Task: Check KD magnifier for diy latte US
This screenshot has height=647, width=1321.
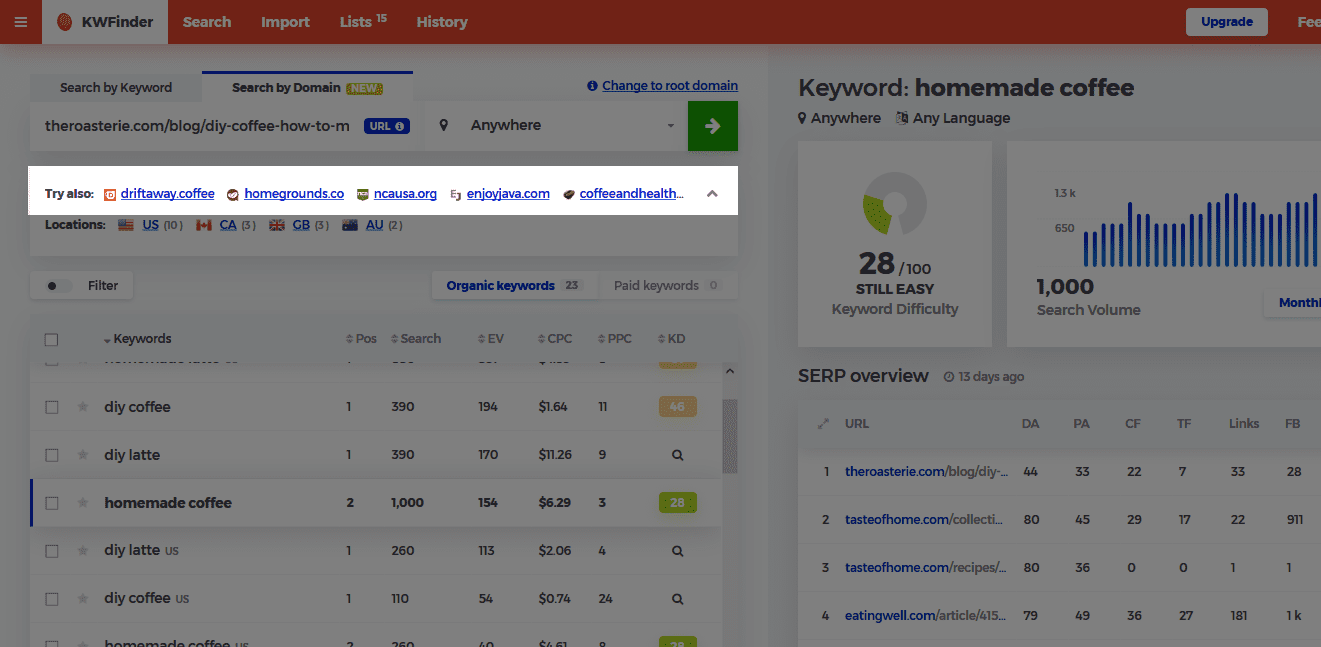Action: click(x=677, y=551)
